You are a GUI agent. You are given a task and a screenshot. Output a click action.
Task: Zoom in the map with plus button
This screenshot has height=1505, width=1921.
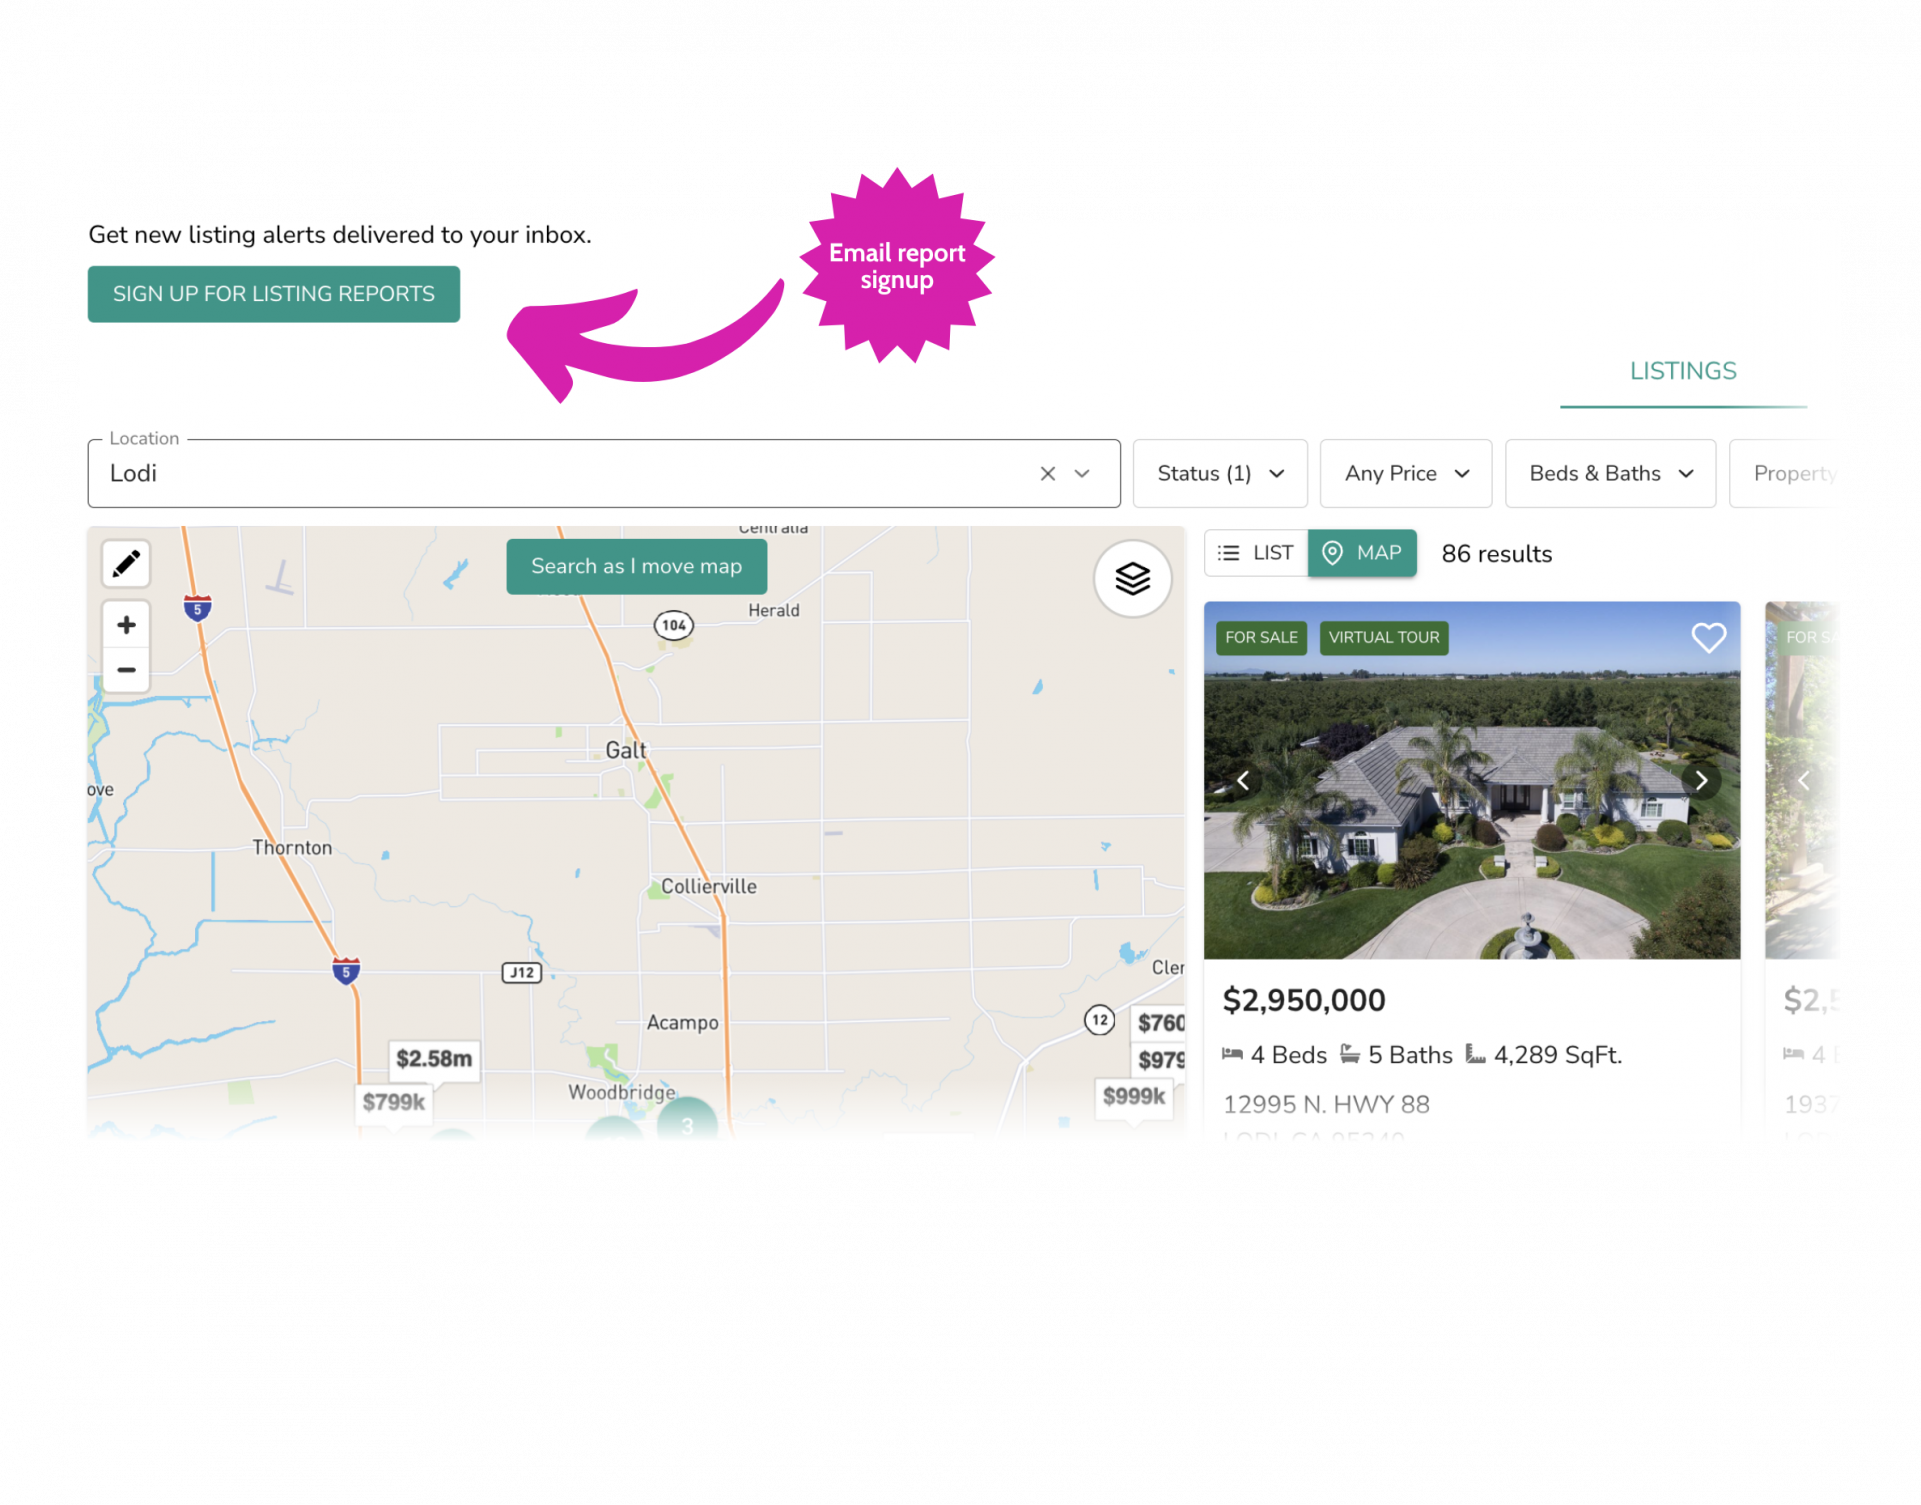click(126, 625)
